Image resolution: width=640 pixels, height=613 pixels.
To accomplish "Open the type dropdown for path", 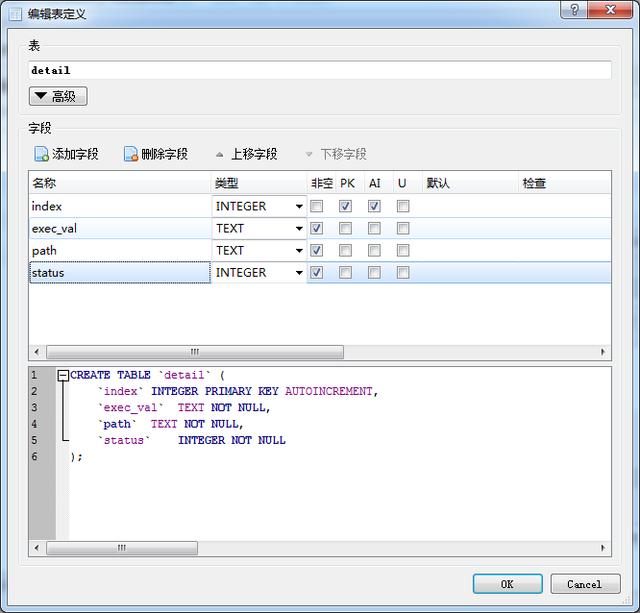I will pyautogui.click(x=299, y=251).
